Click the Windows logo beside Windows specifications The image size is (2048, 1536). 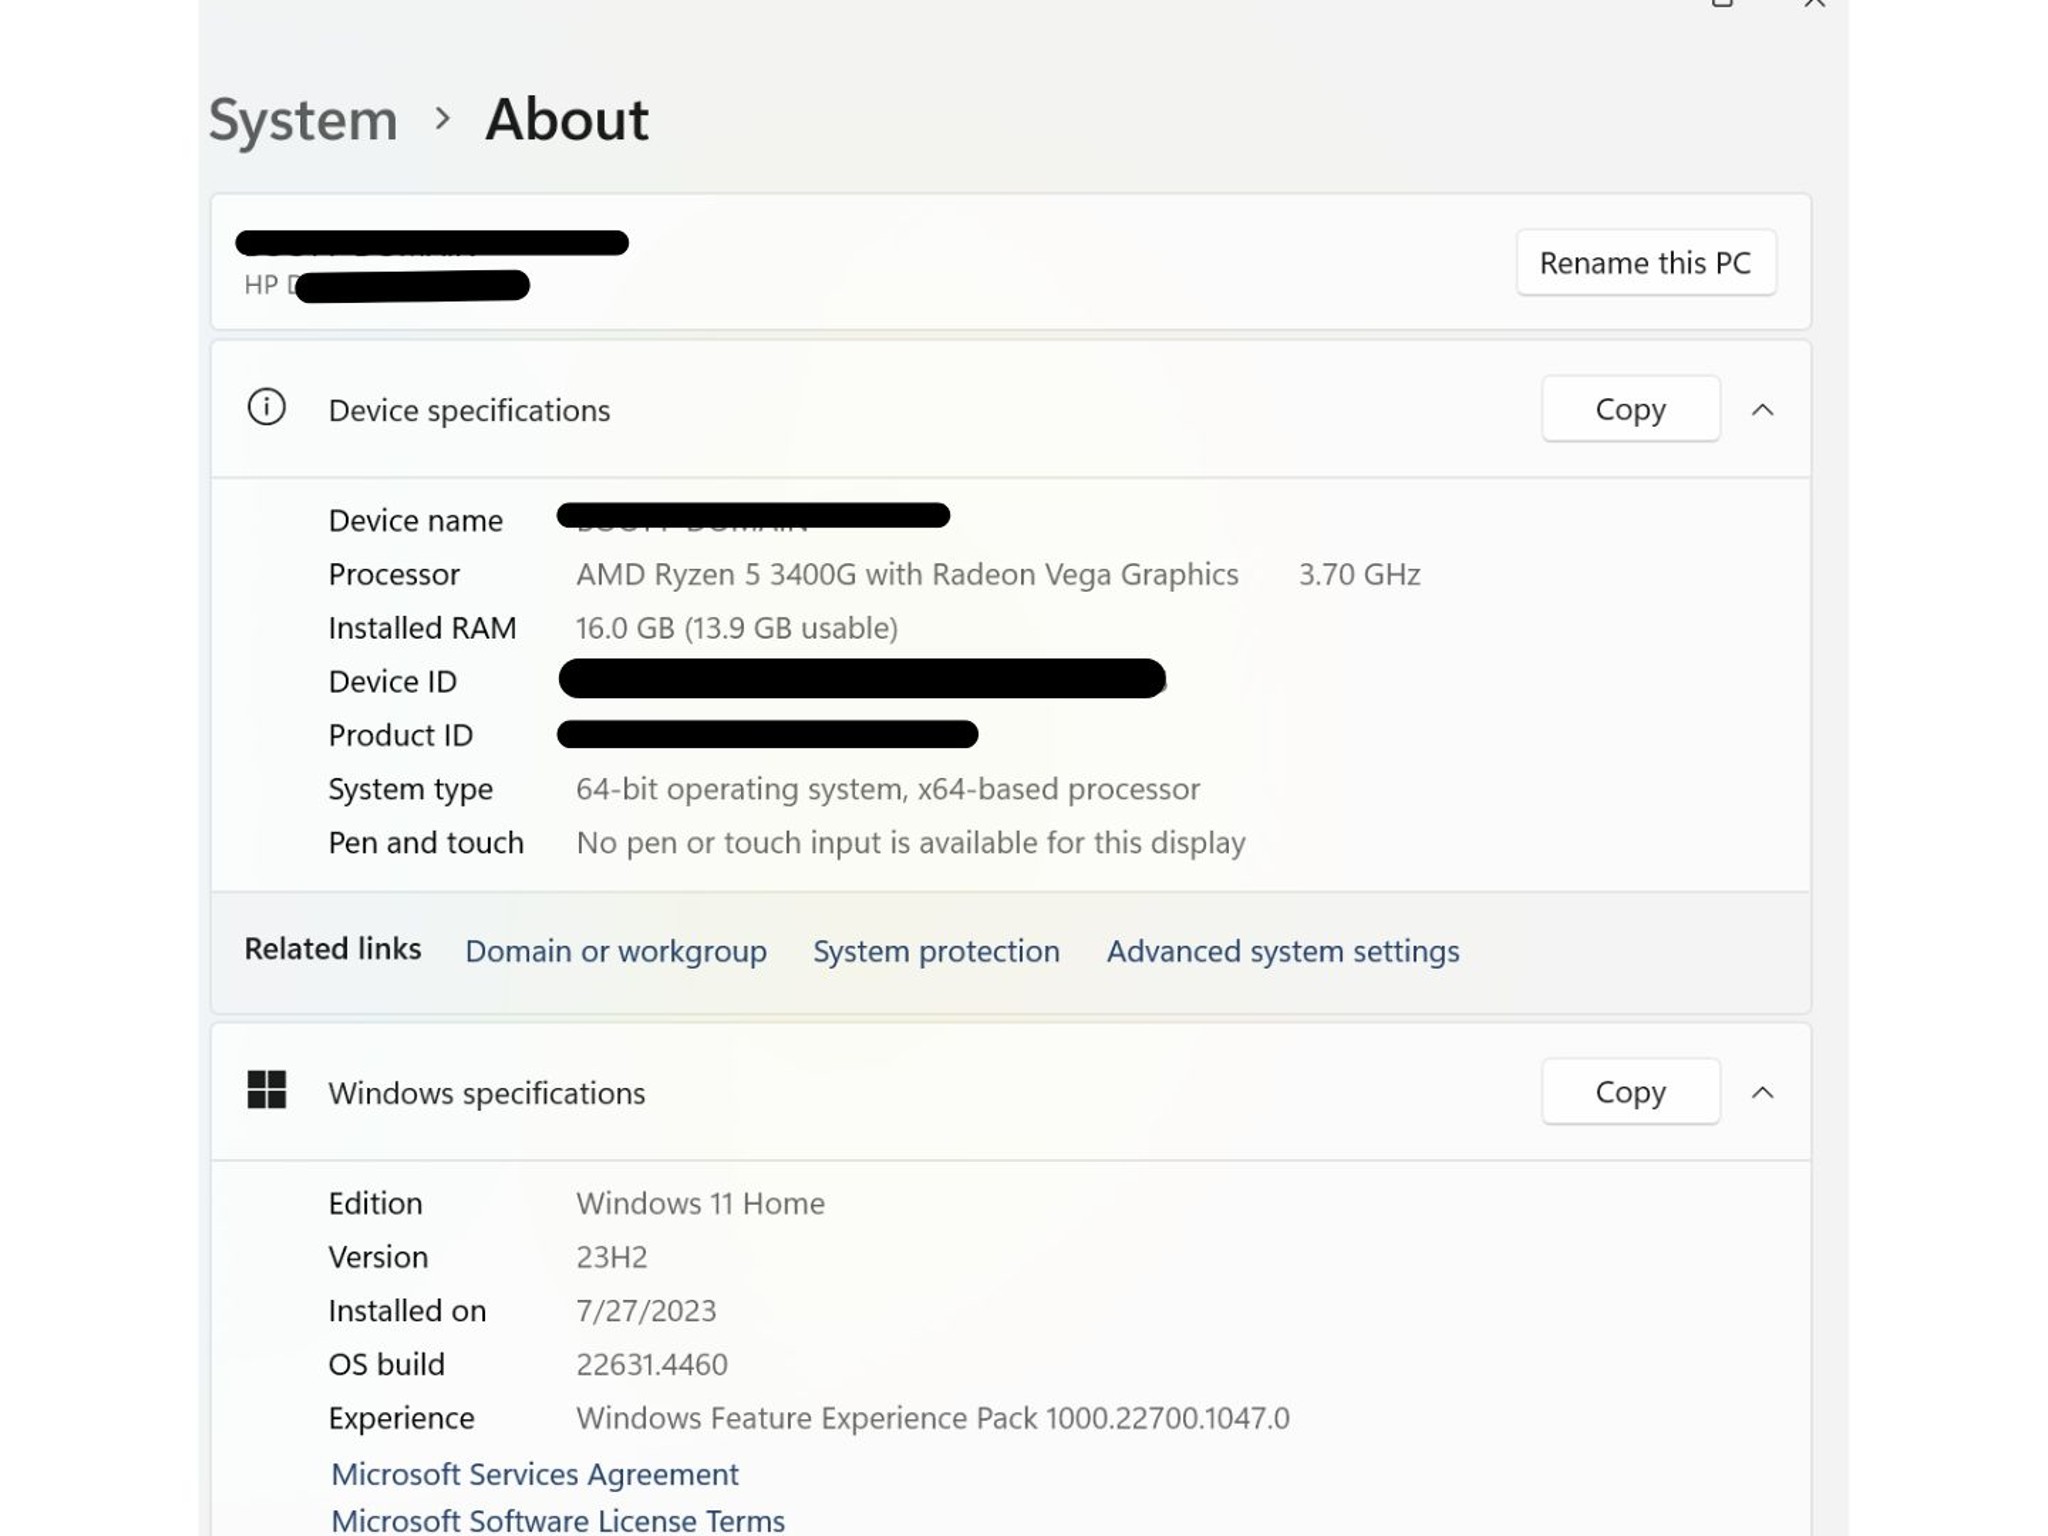tap(266, 1092)
